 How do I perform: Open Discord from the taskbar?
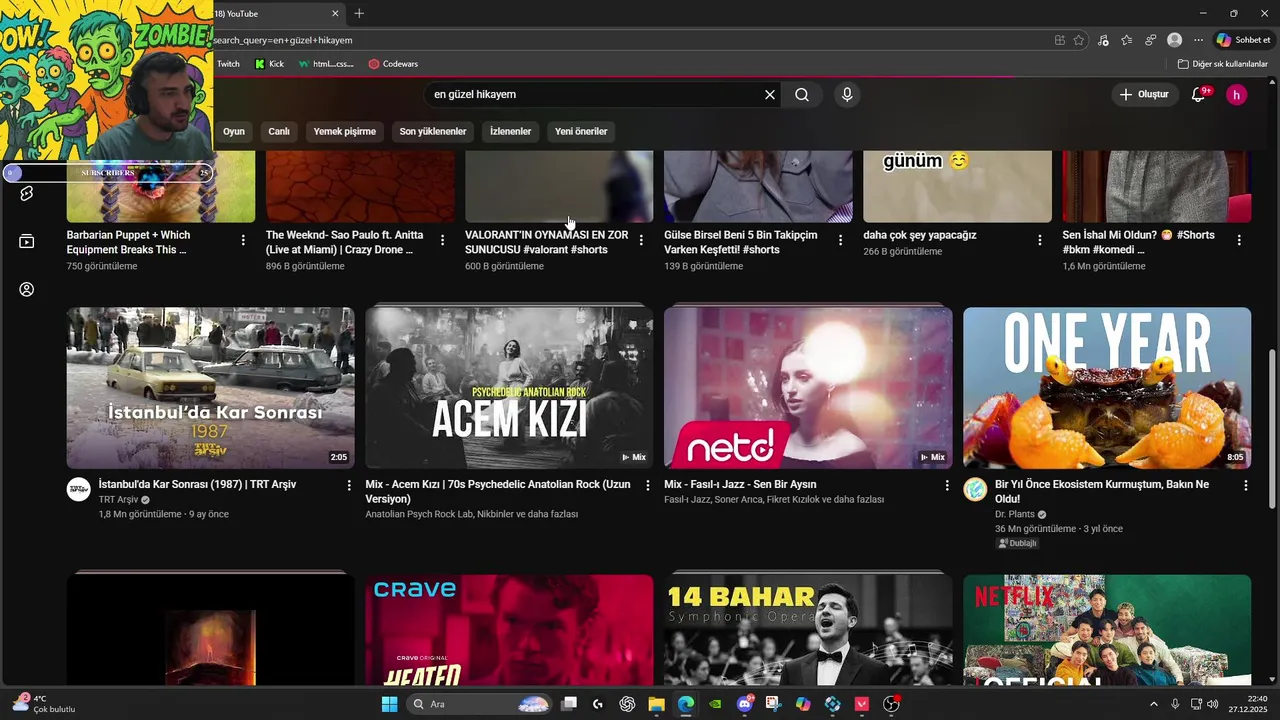[x=744, y=704]
